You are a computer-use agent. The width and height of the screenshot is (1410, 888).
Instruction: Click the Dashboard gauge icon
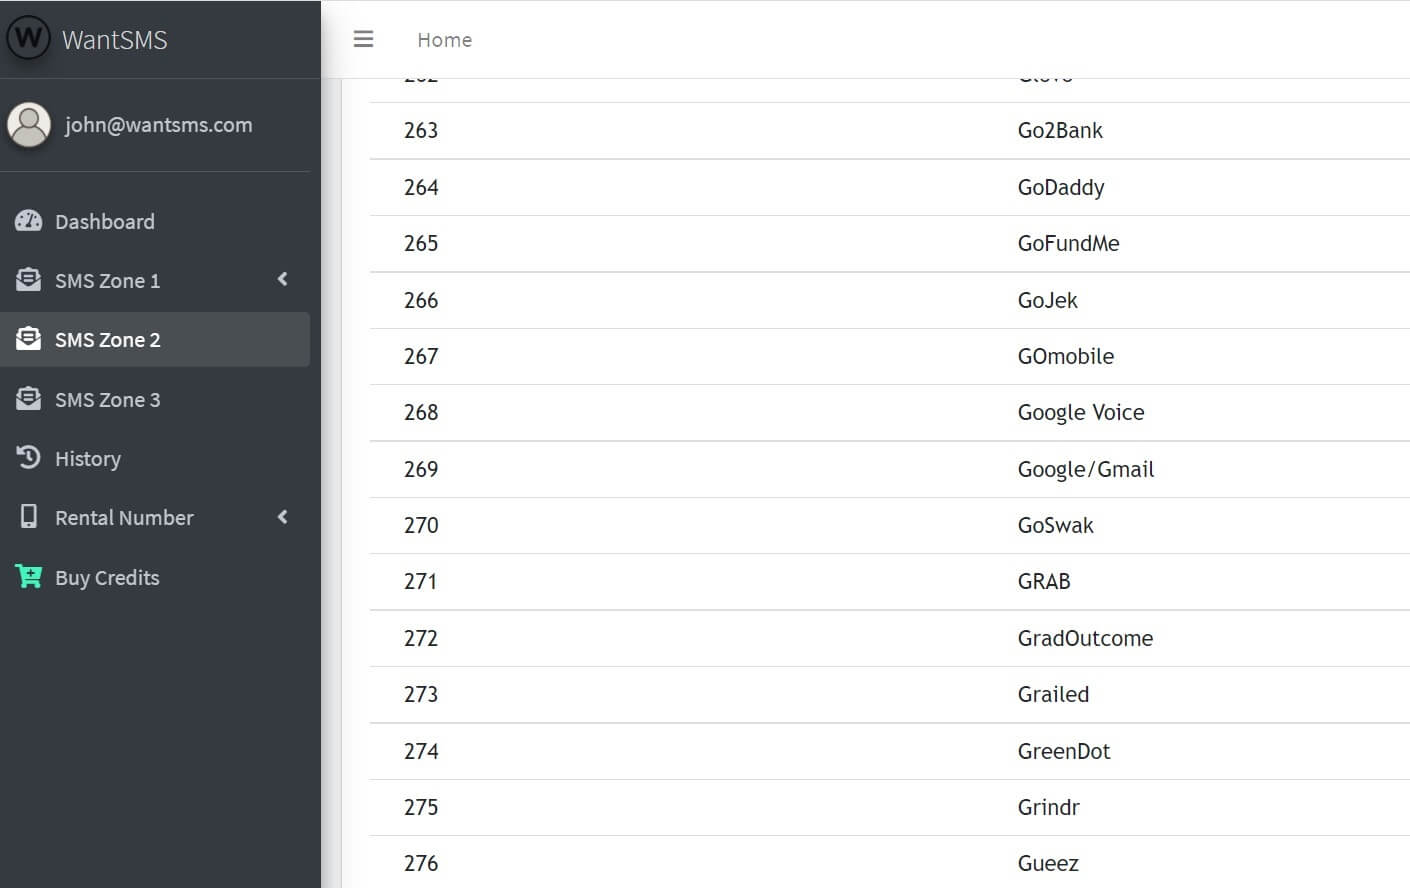coord(29,221)
